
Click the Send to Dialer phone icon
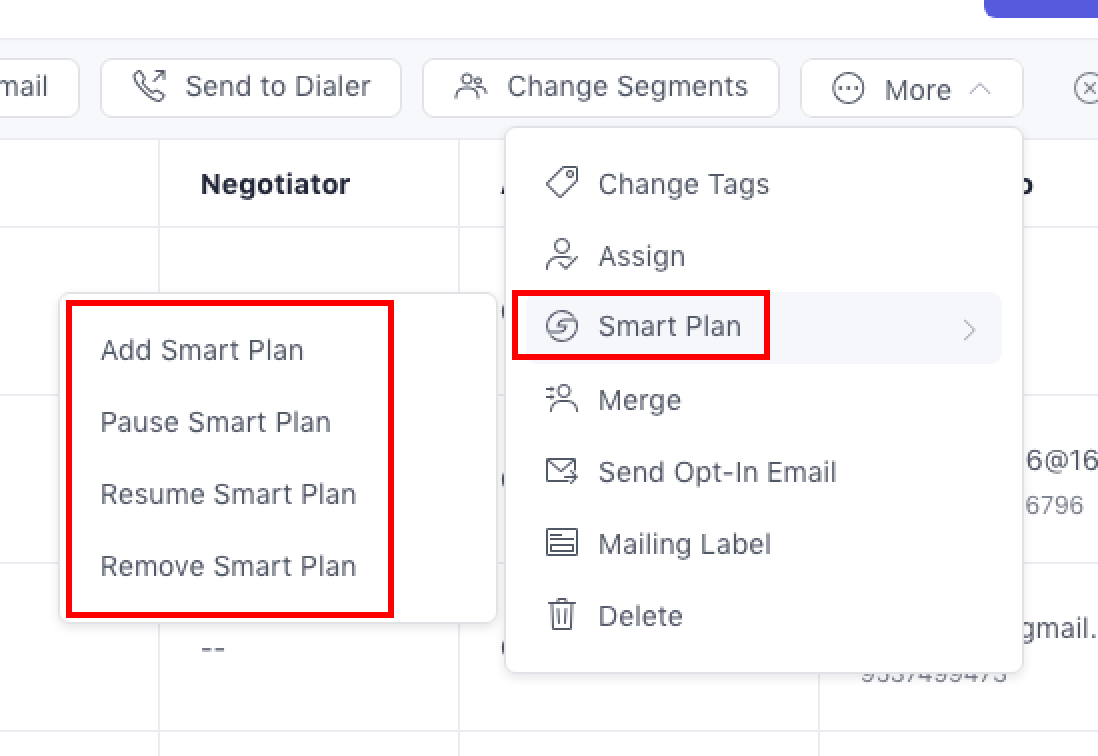150,87
